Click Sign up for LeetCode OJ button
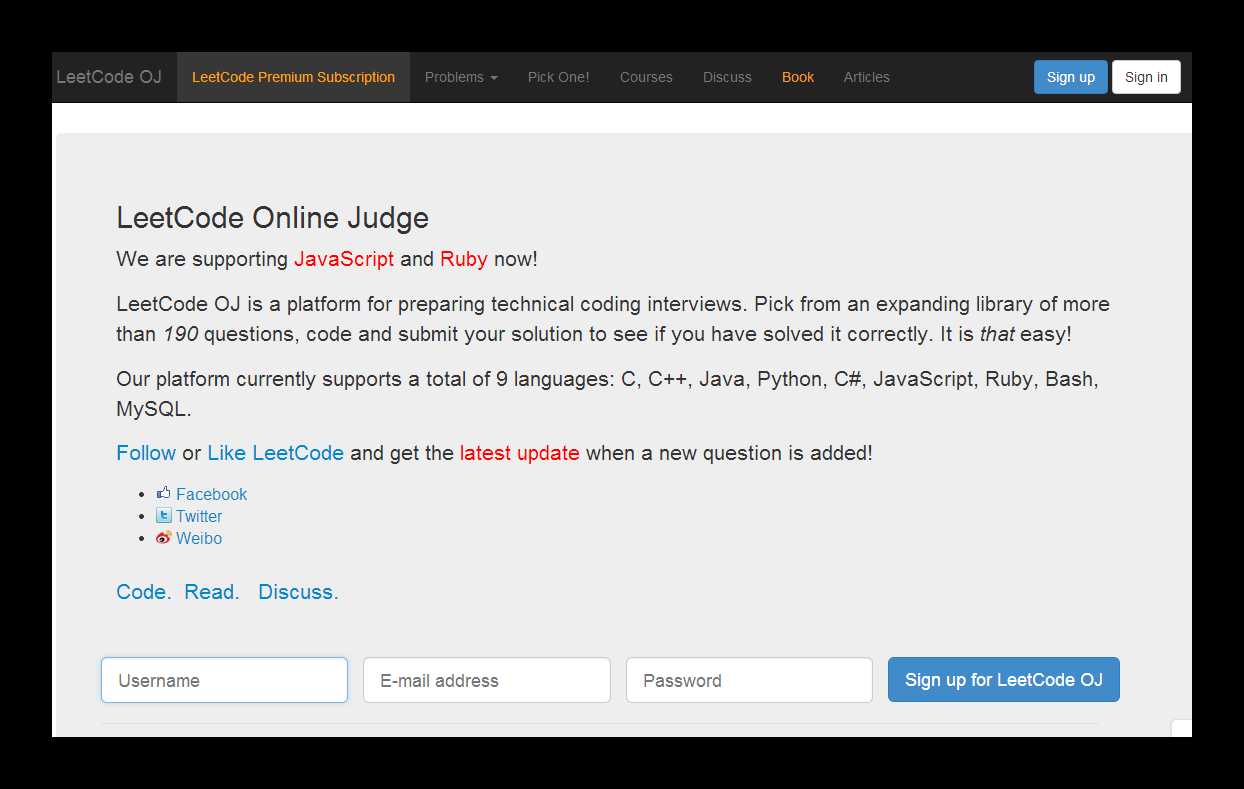 pos(1003,680)
